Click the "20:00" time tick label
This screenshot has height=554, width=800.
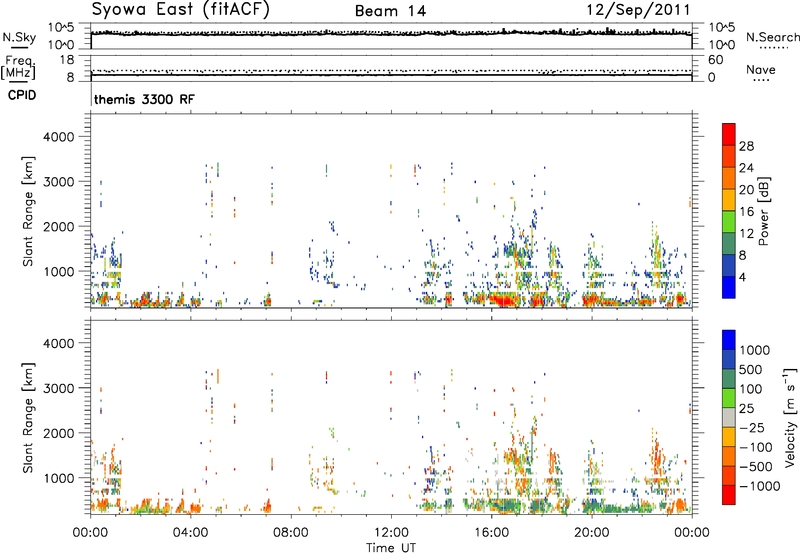(591, 533)
